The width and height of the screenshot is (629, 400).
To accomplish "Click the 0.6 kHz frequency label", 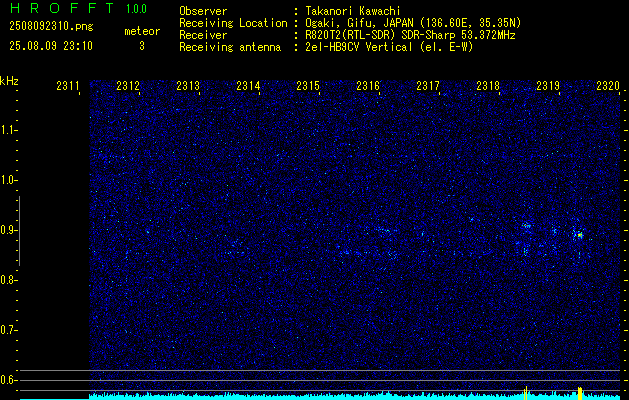I will pyautogui.click(x=8, y=380).
